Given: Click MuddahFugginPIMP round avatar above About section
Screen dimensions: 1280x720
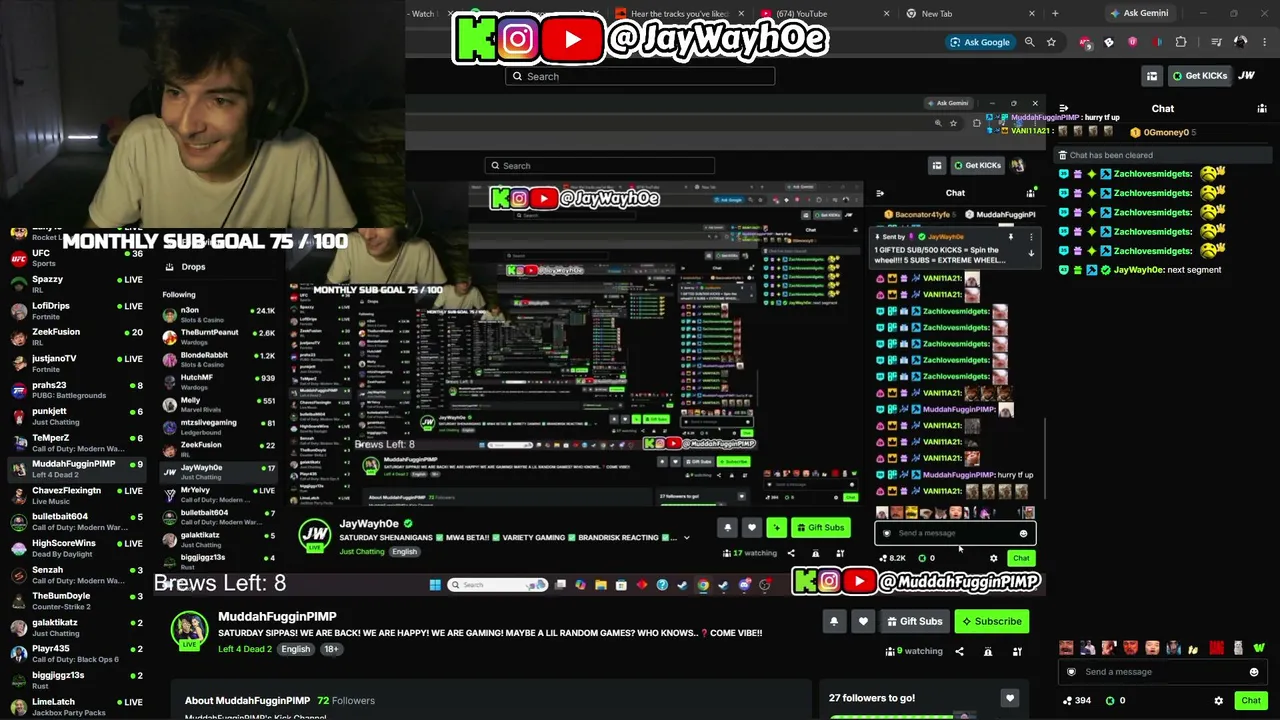Looking at the screenshot, I should tap(189, 629).
